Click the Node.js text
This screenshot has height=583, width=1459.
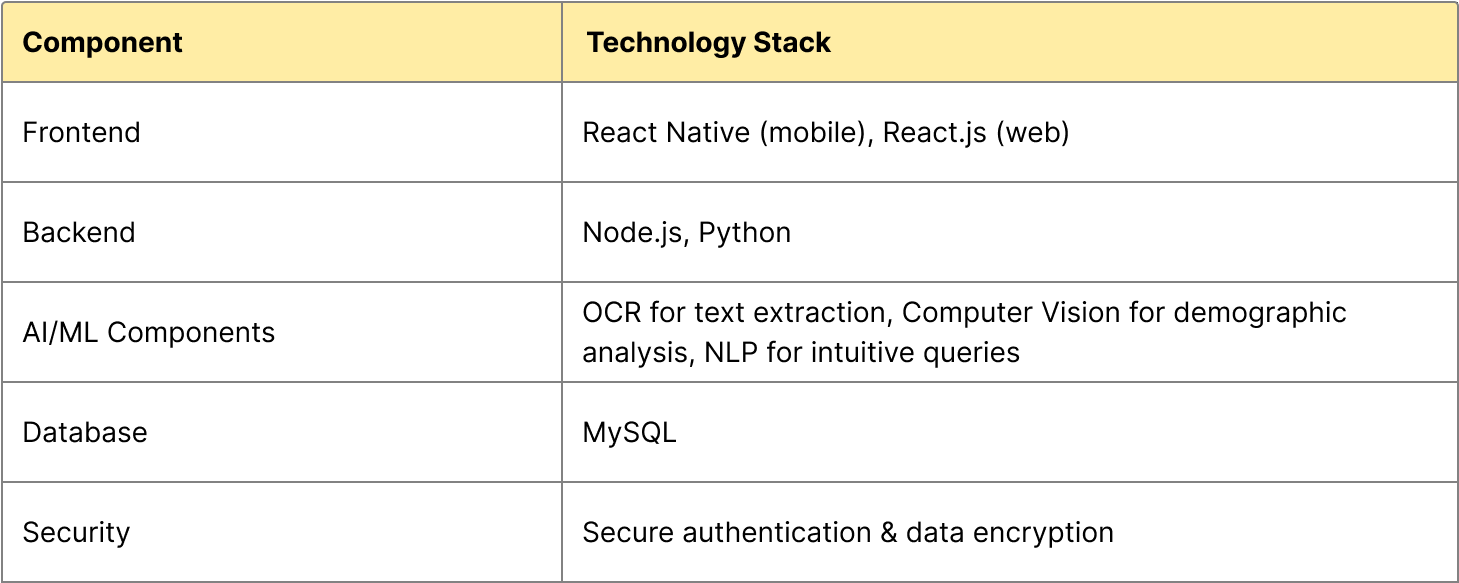click(x=632, y=233)
